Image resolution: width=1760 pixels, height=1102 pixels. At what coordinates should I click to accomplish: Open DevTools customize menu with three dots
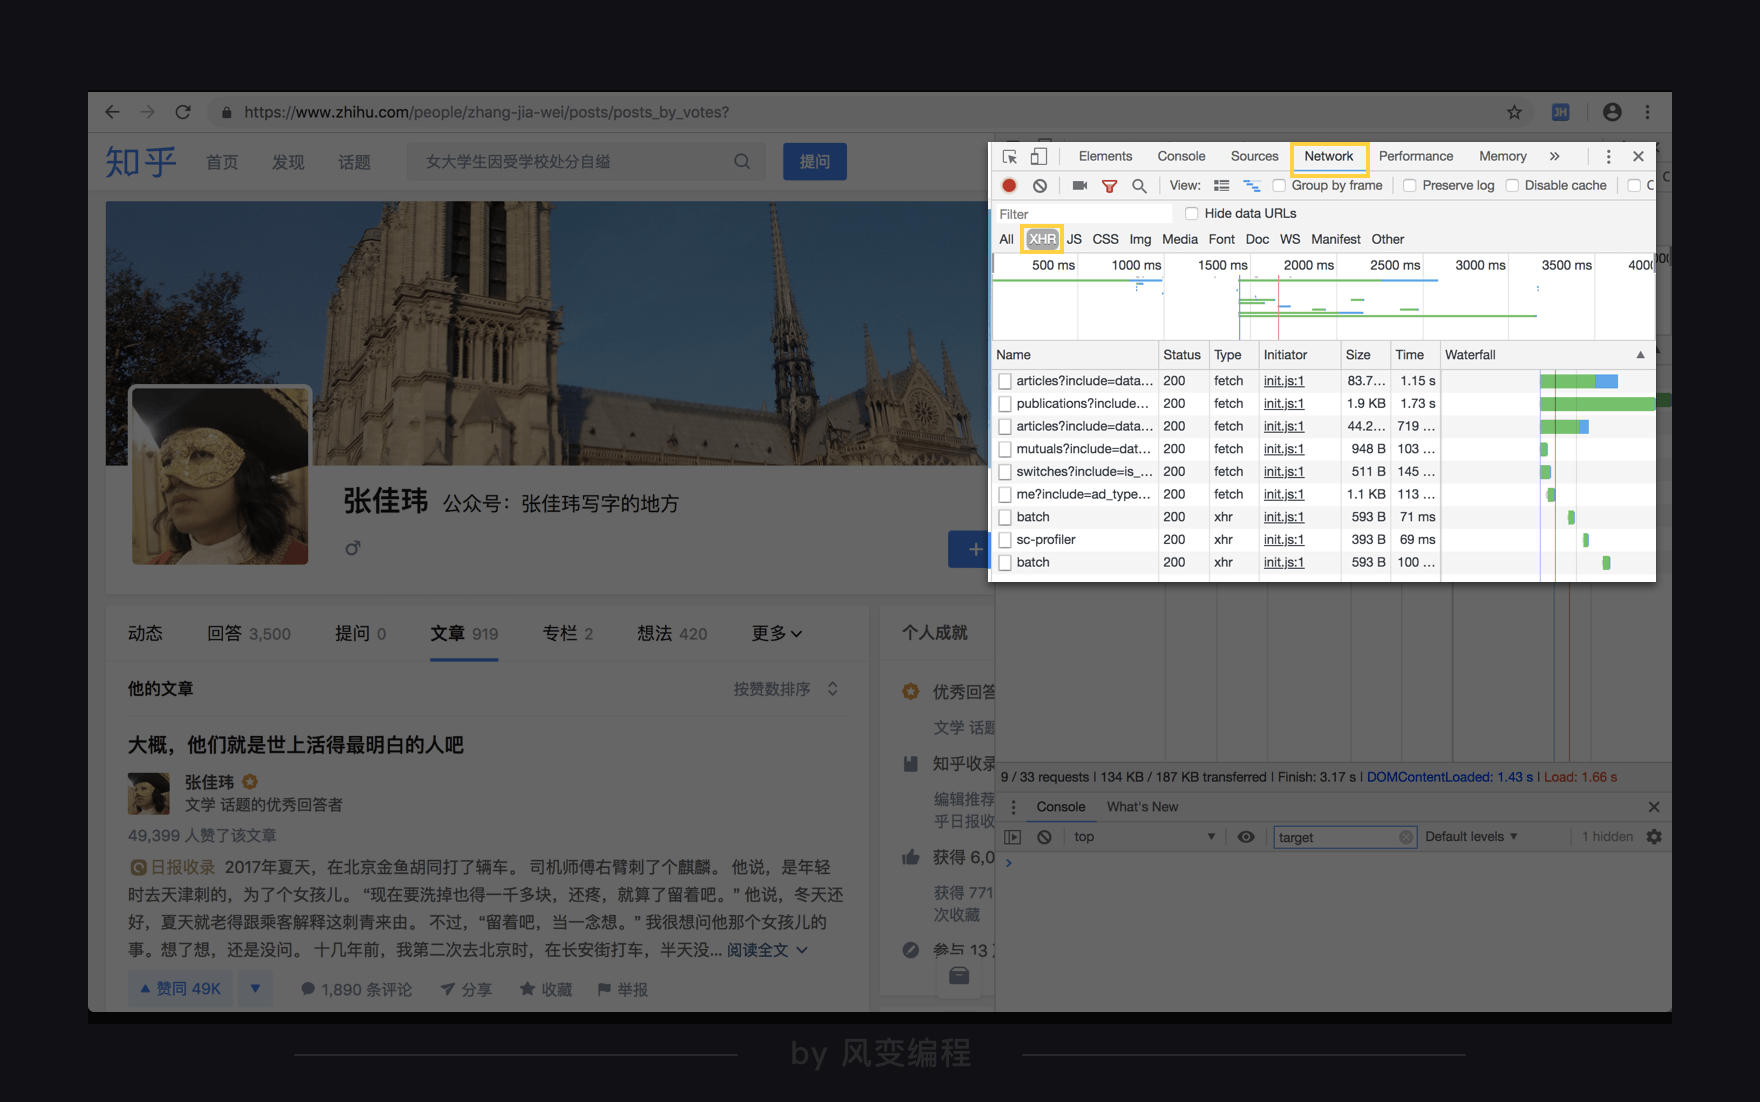(x=1608, y=156)
